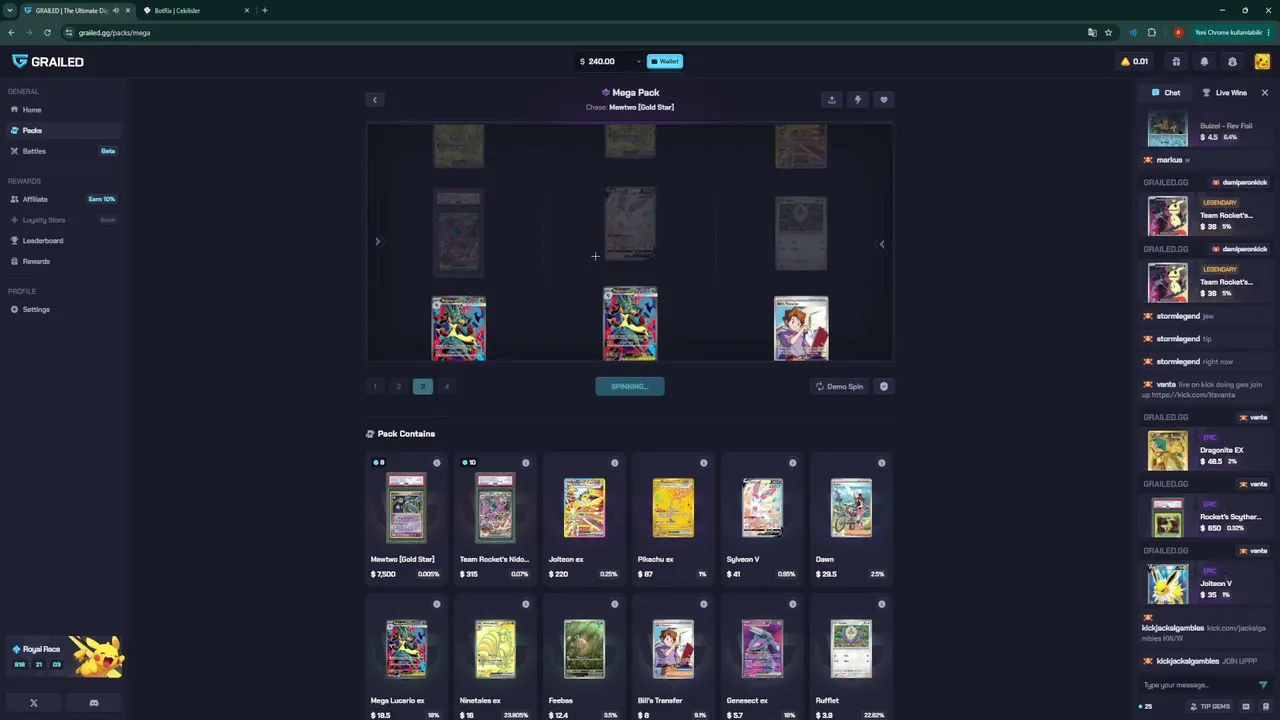Click the 0.01 coin balance
This screenshot has height=720, width=1280.
click(x=1134, y=62)
